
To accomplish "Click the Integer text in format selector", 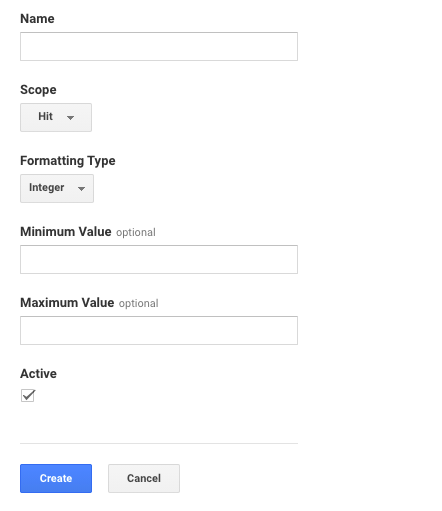I will [46, 188].
